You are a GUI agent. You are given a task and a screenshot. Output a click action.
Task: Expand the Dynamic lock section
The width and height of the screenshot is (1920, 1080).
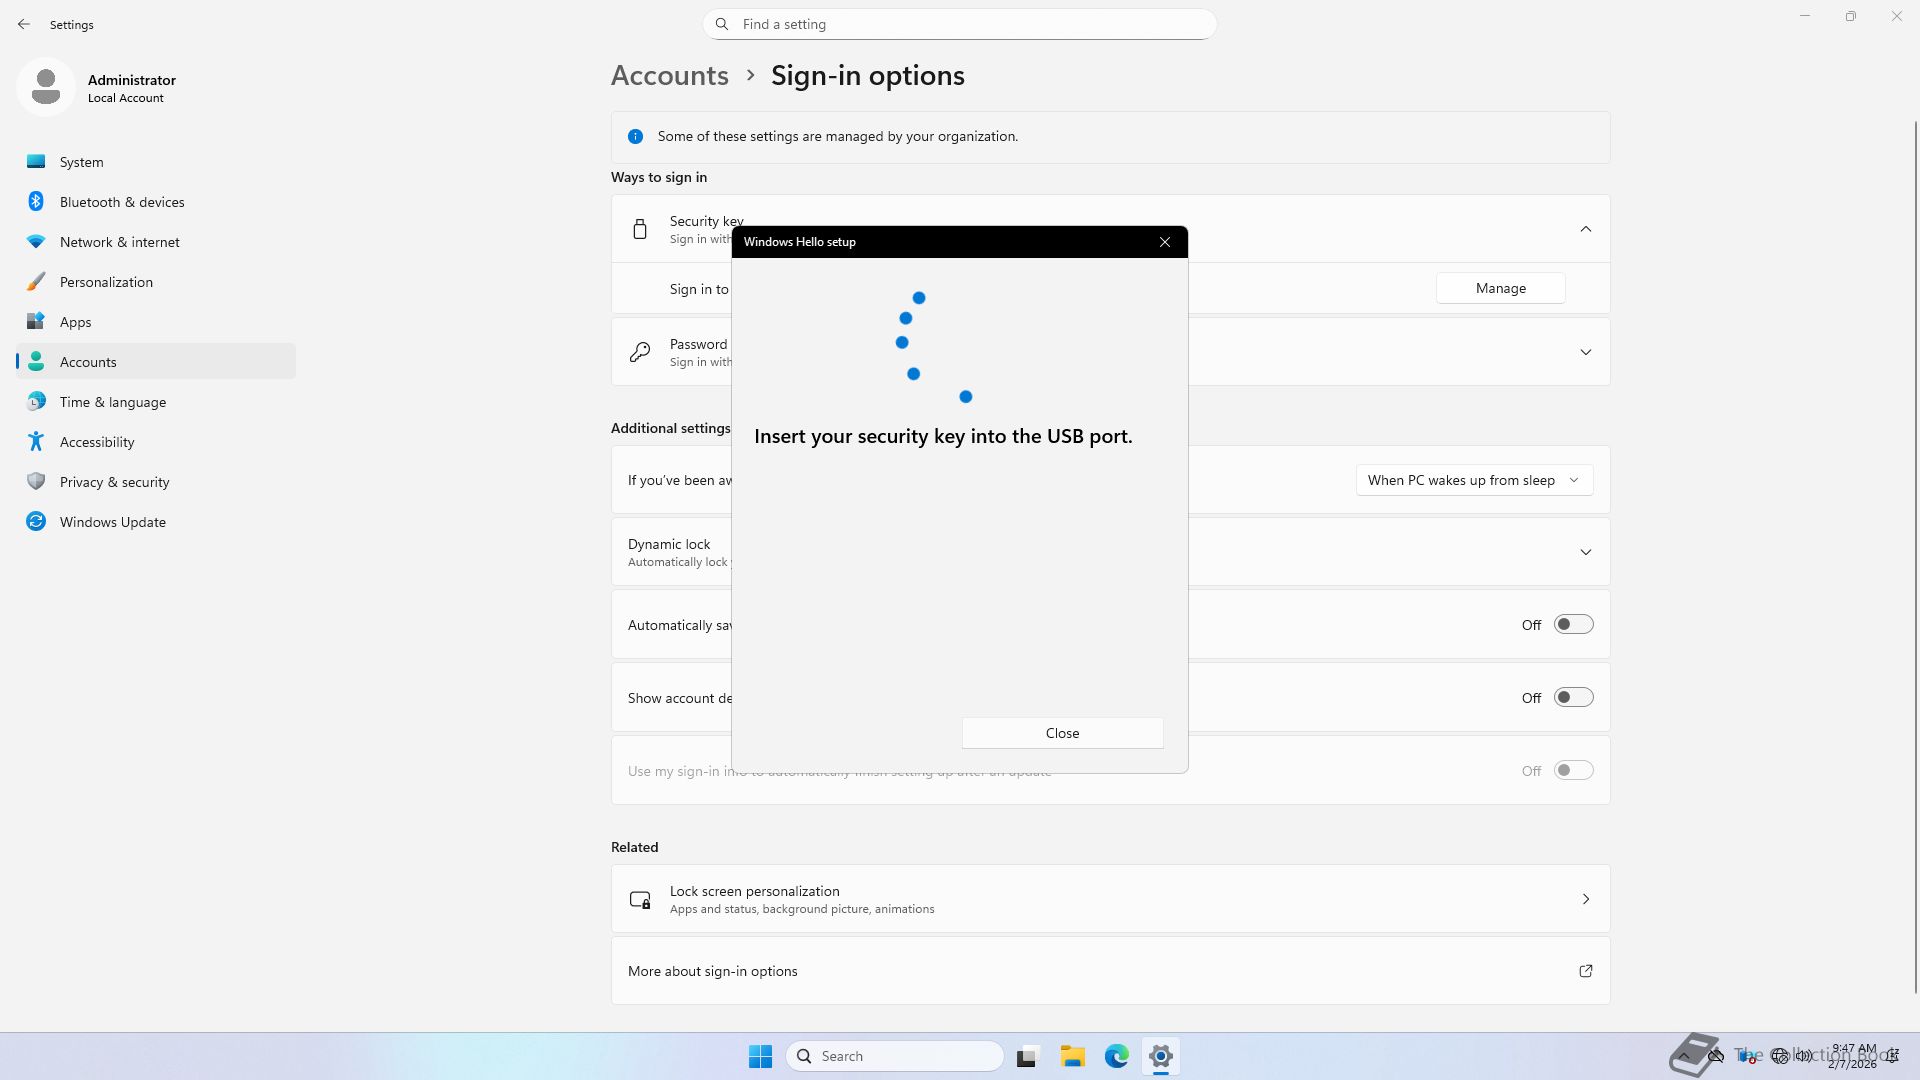1585,552
